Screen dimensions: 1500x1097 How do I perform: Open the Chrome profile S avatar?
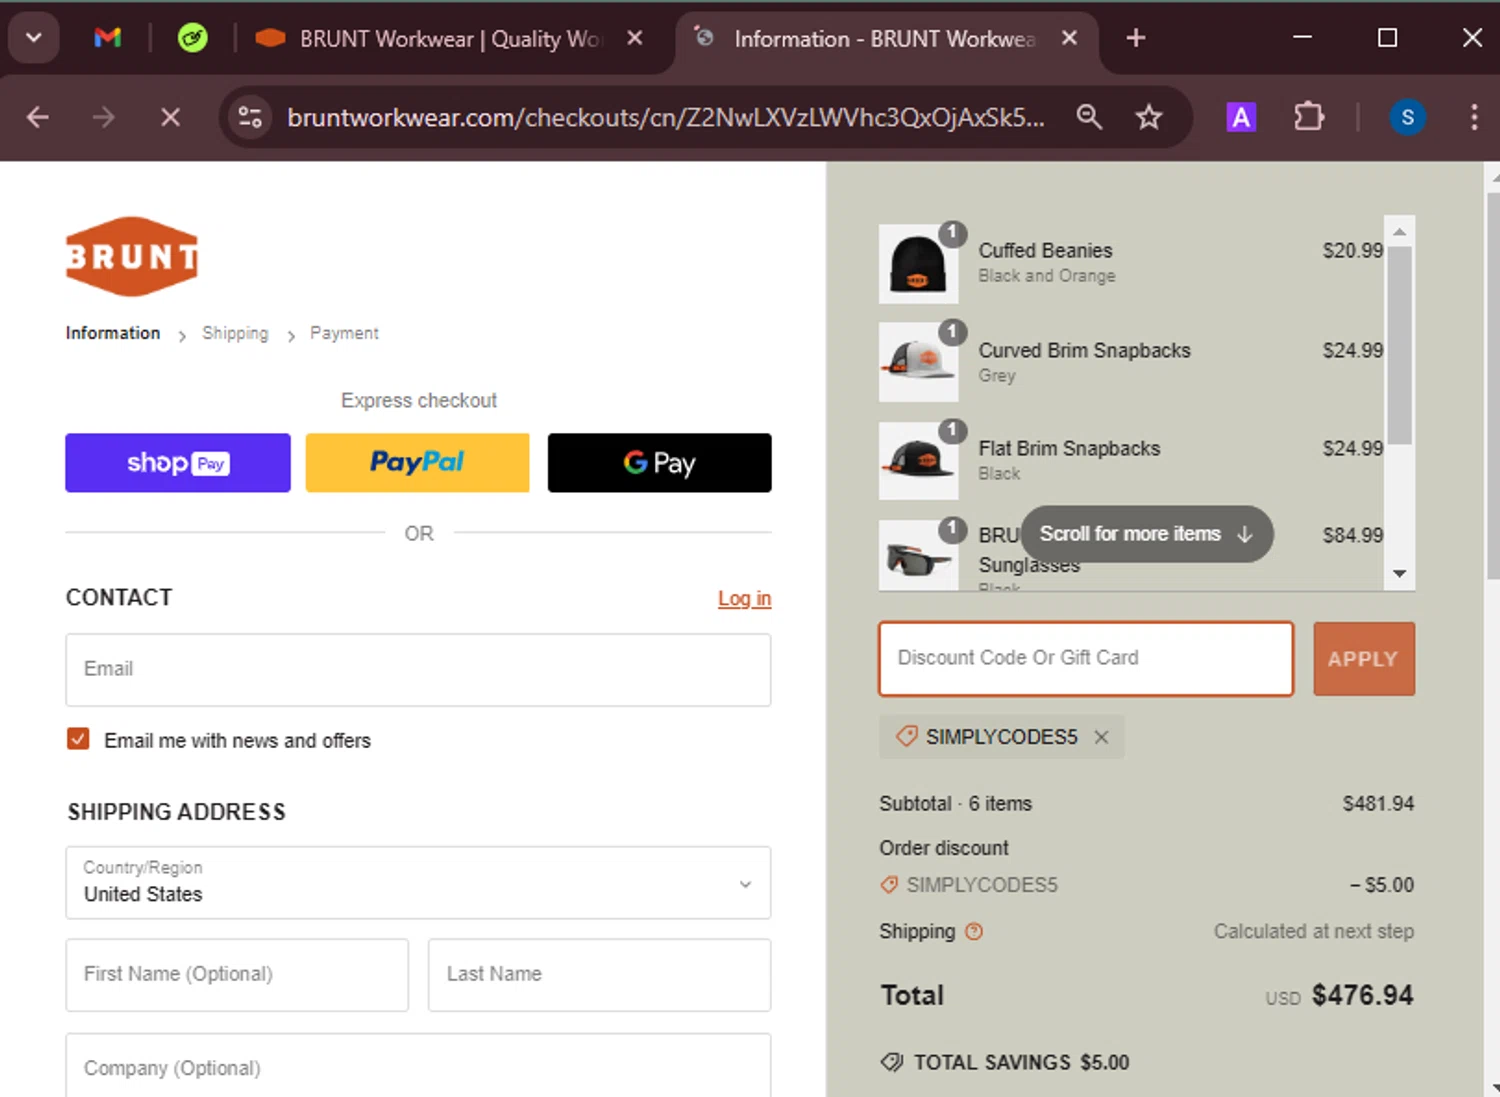coord(1407,118)
